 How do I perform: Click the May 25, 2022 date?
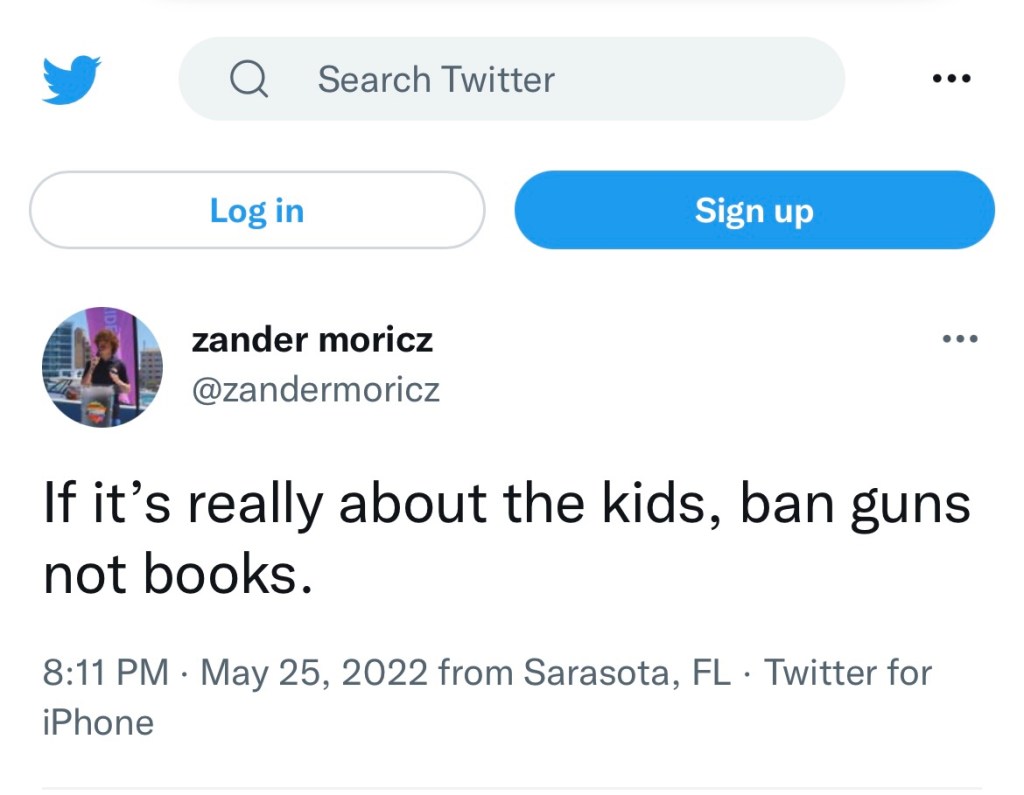(315, 672)
